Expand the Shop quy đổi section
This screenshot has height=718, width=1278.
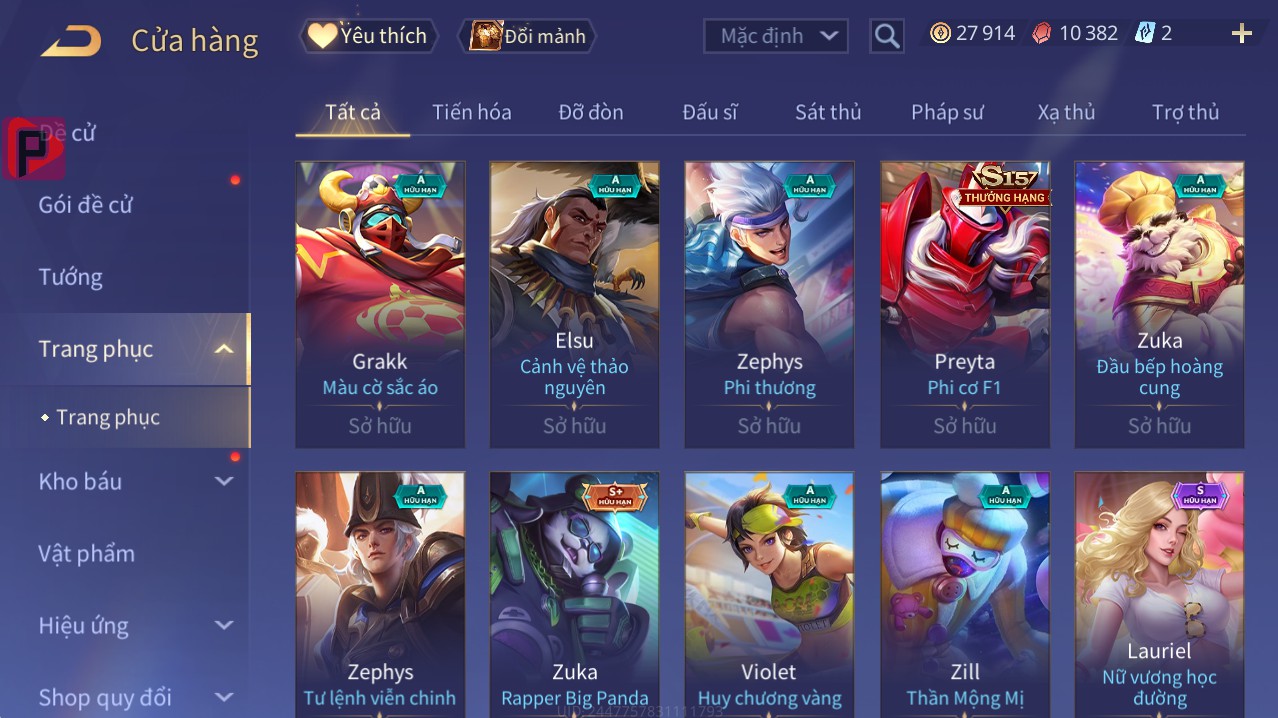click(224, 697)
